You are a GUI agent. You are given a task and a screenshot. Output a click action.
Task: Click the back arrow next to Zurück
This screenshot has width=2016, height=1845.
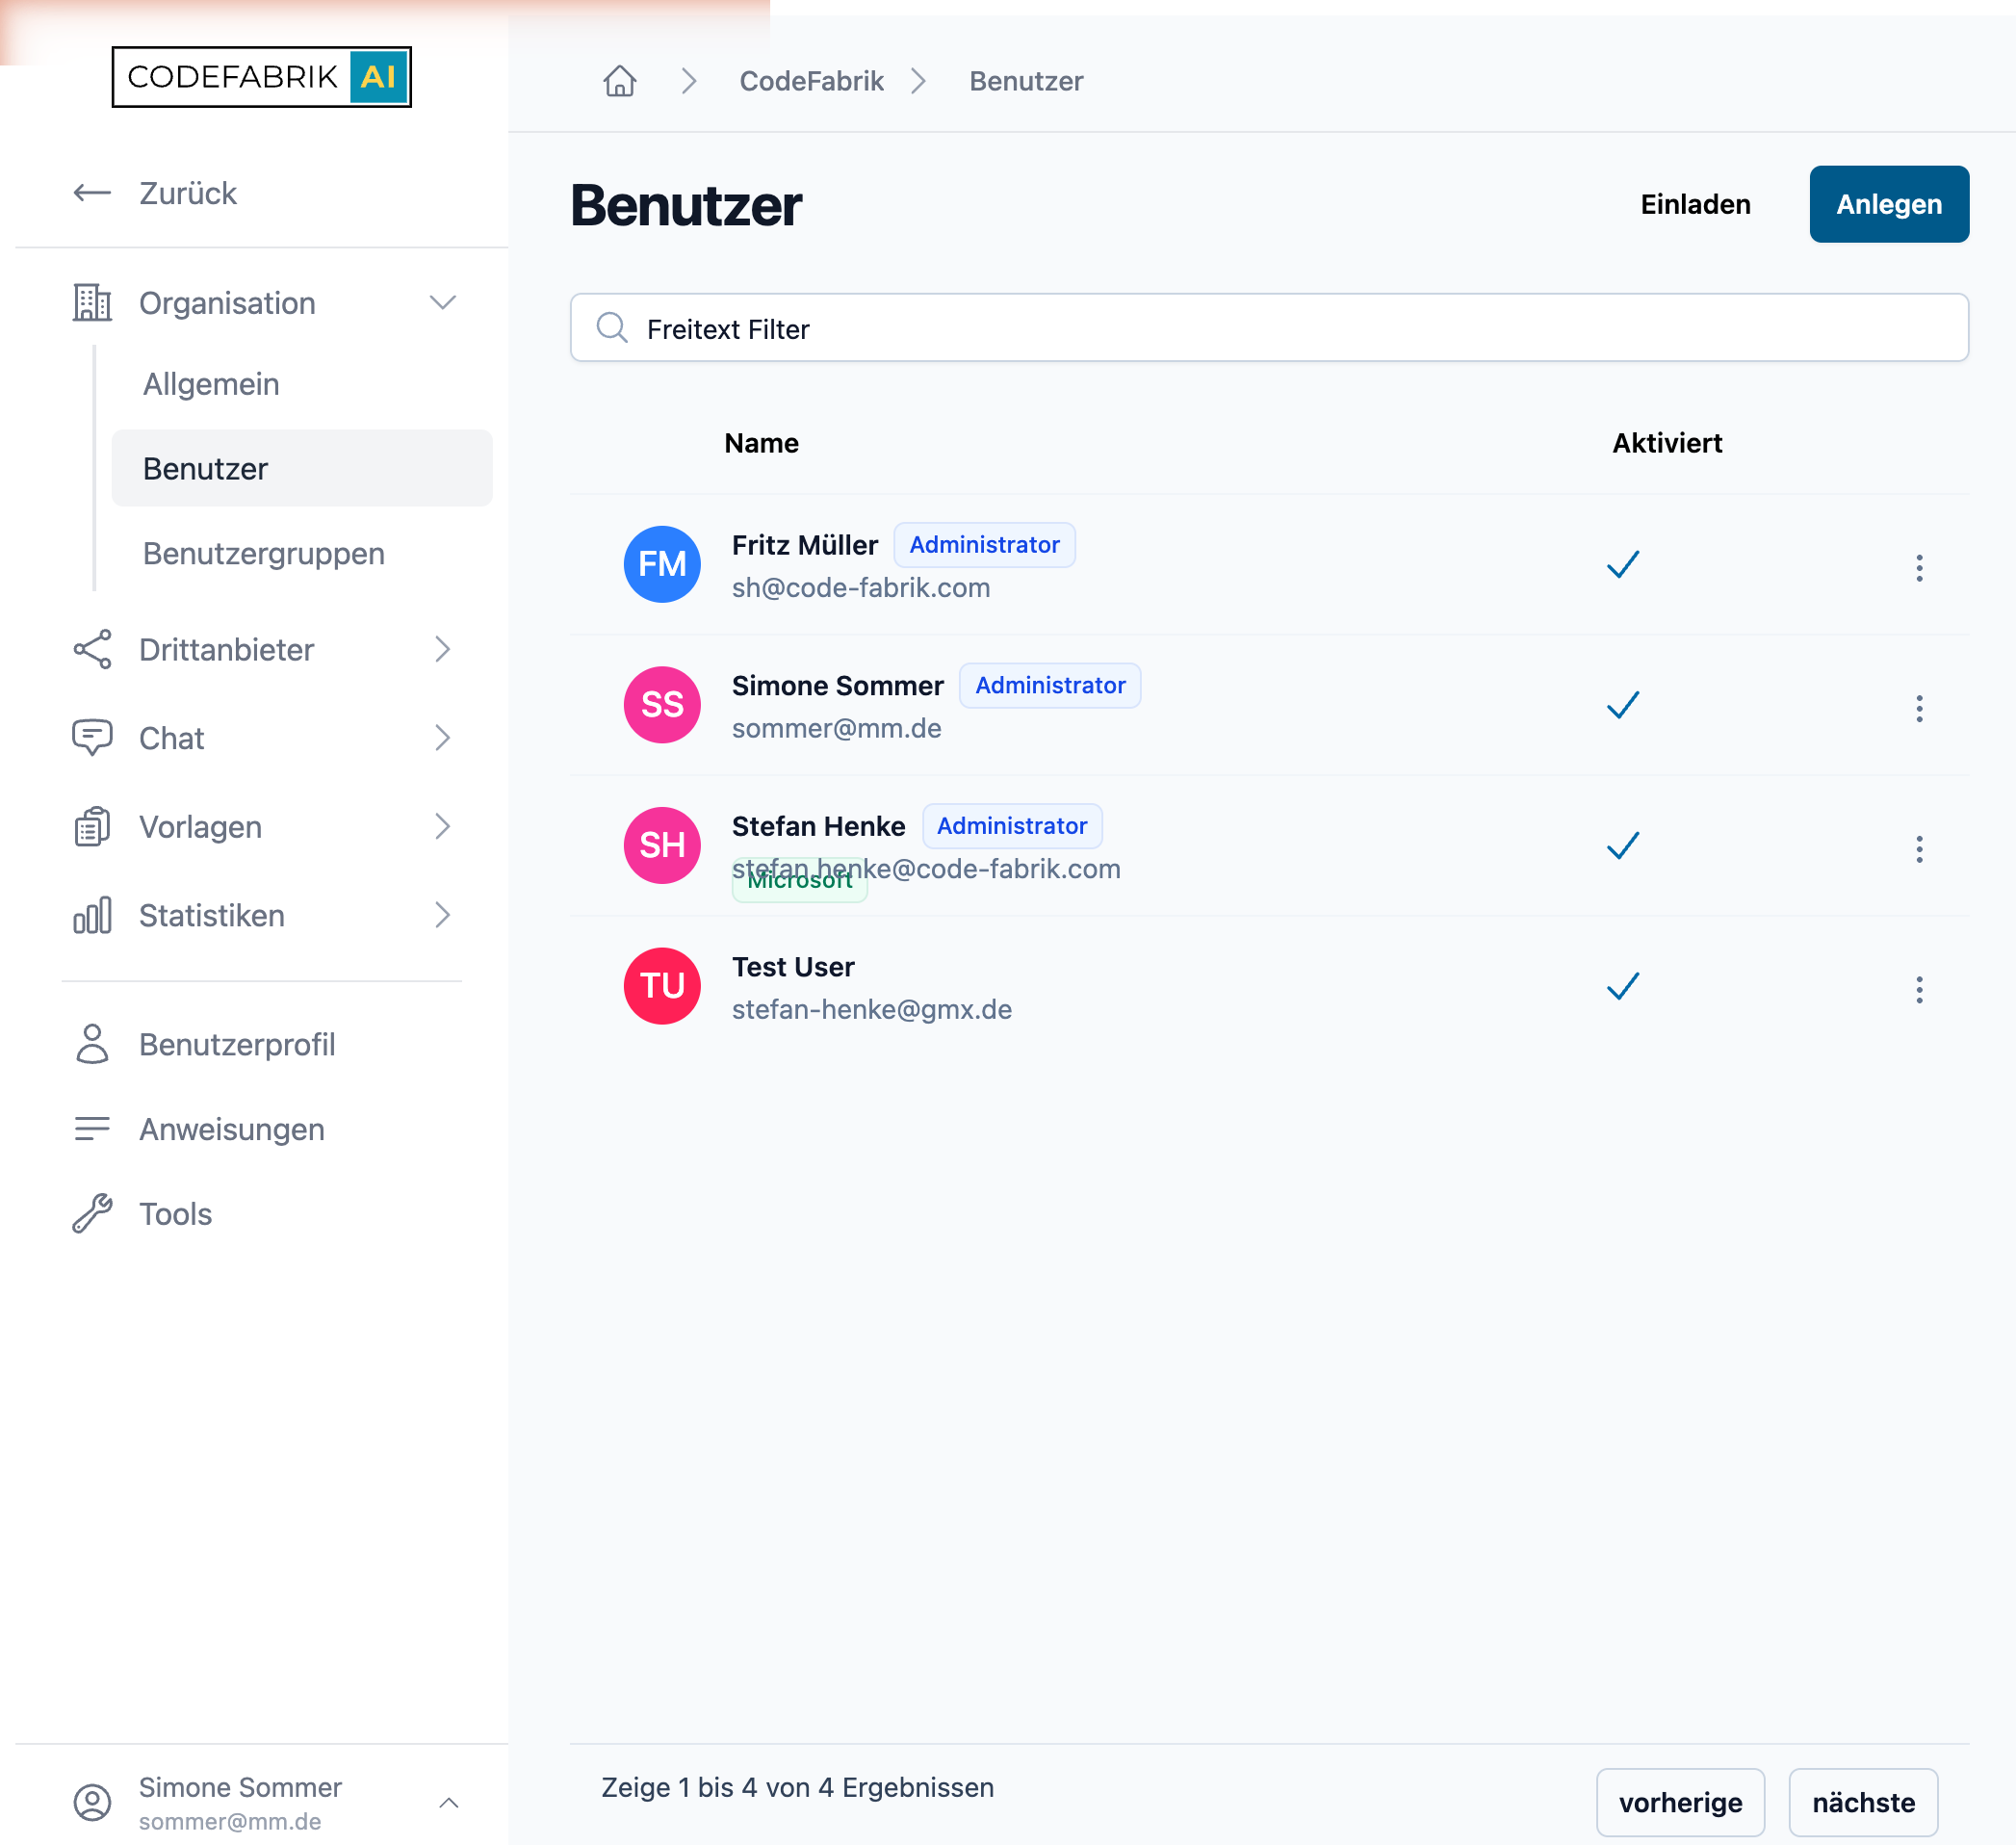[92, 193]
